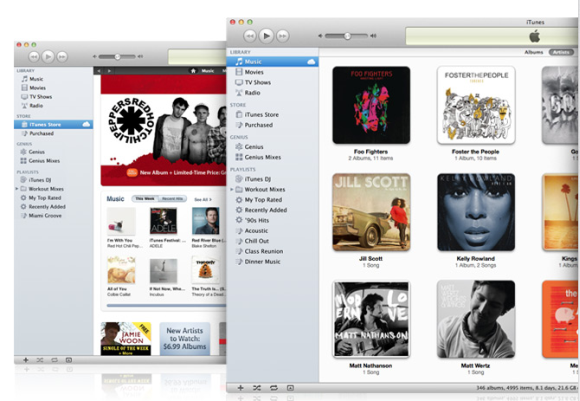Open the See All link in Music section
The image size is (580, 401).
point(203,199)
